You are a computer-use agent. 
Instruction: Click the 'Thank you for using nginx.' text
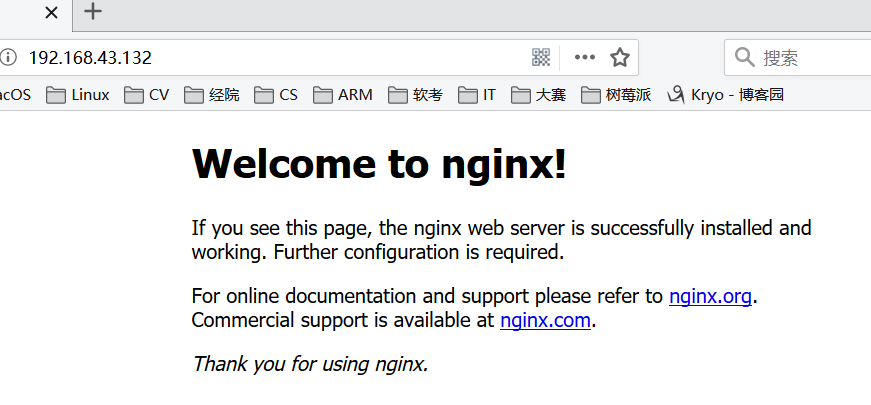pyautogui.click(x=310, y=364)
